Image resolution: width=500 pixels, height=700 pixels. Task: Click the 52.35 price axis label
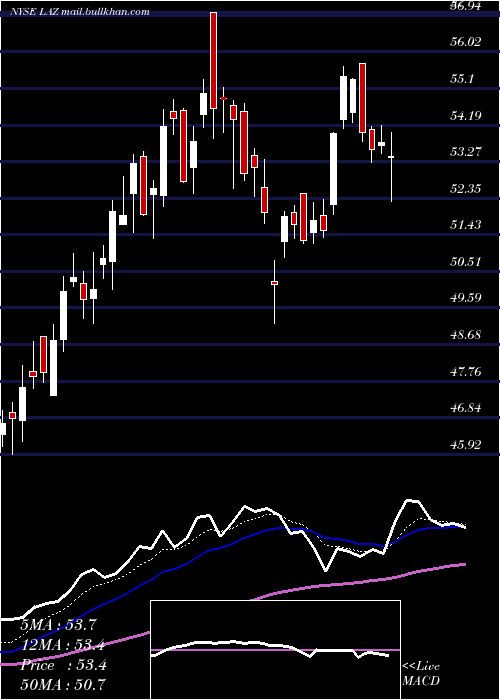[x=466, y=188]
